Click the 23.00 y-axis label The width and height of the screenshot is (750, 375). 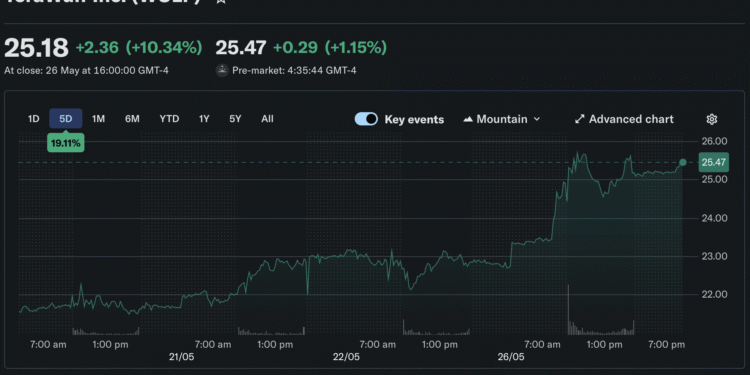[x=715, y=256]
